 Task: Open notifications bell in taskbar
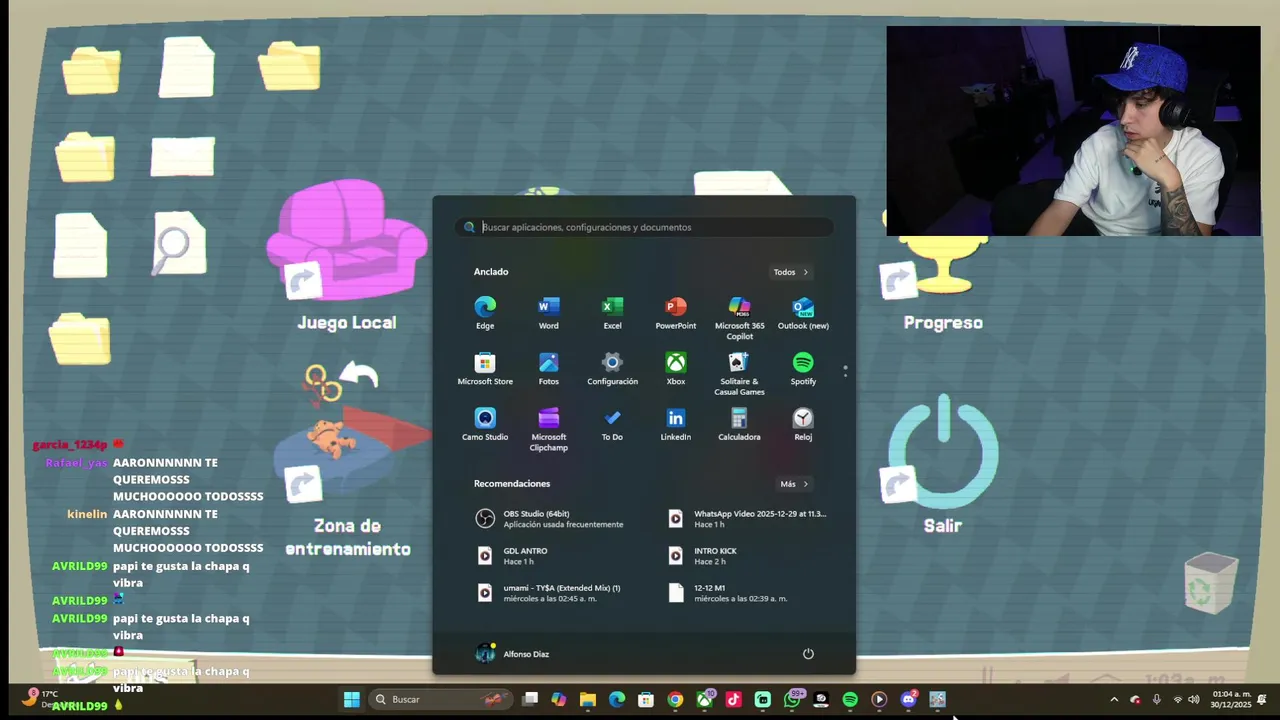pos(1262,700)
